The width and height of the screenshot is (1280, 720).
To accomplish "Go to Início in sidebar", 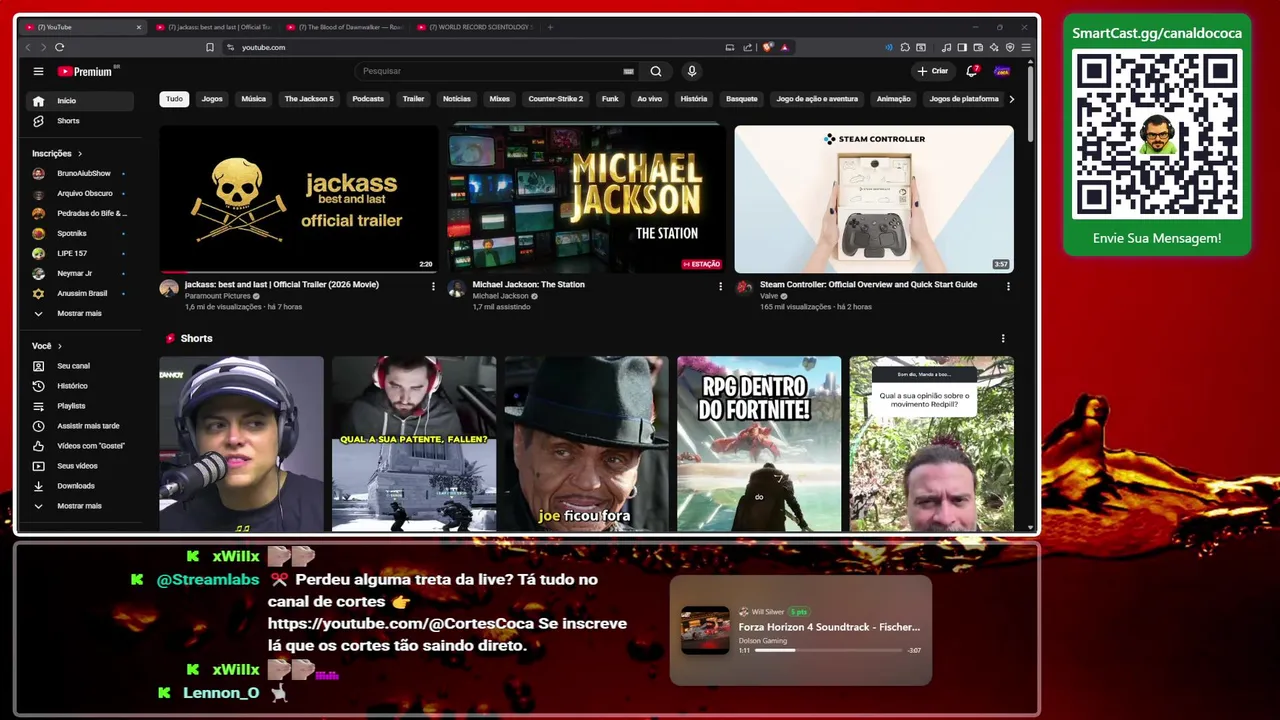I will click(79, 101).
